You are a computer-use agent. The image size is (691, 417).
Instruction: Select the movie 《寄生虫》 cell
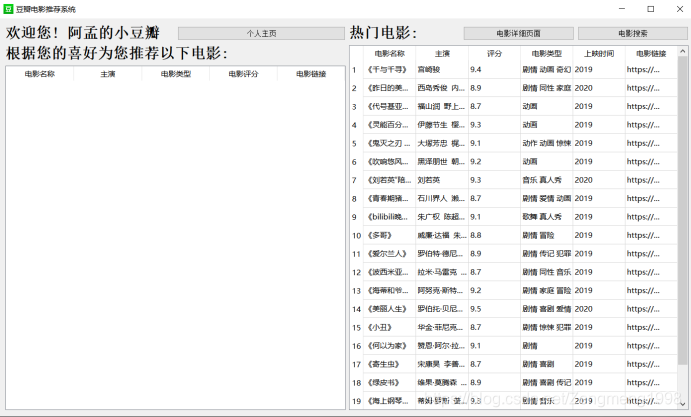click(389, 365)
